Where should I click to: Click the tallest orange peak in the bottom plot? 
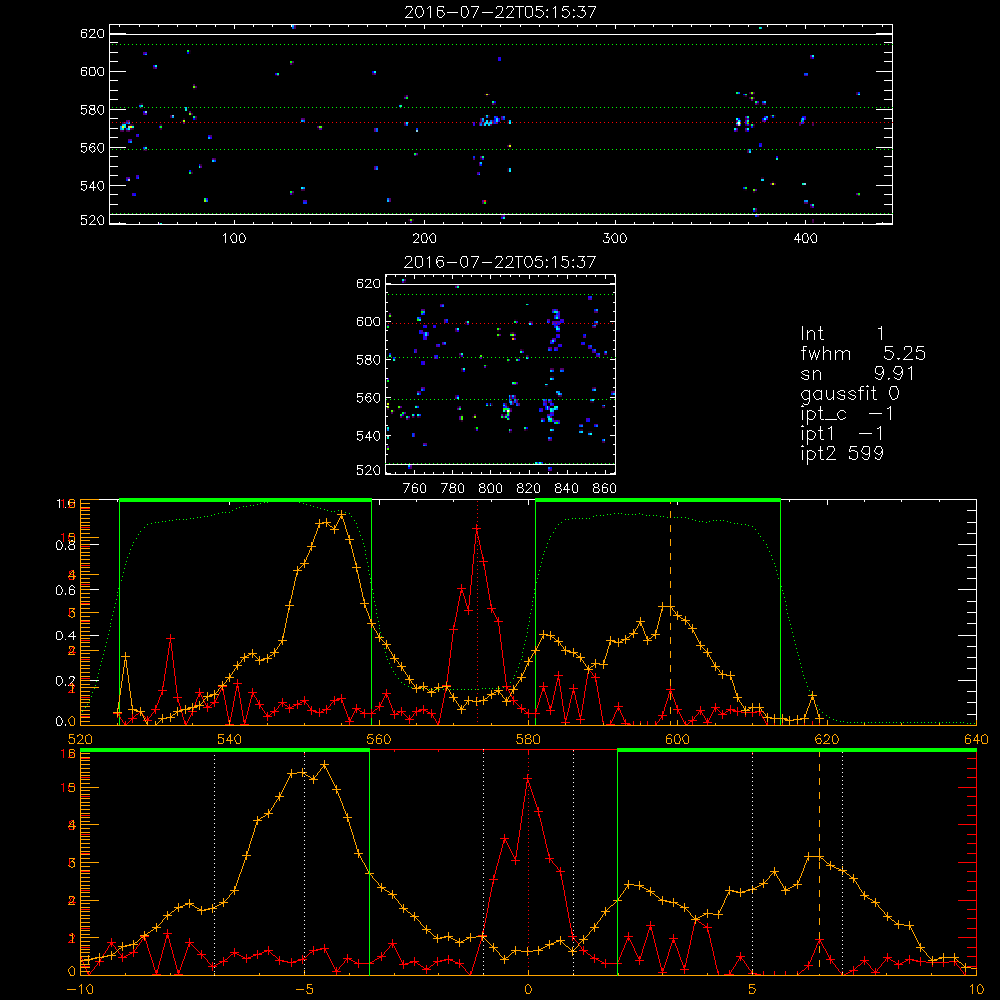click(x=325, y=764)
